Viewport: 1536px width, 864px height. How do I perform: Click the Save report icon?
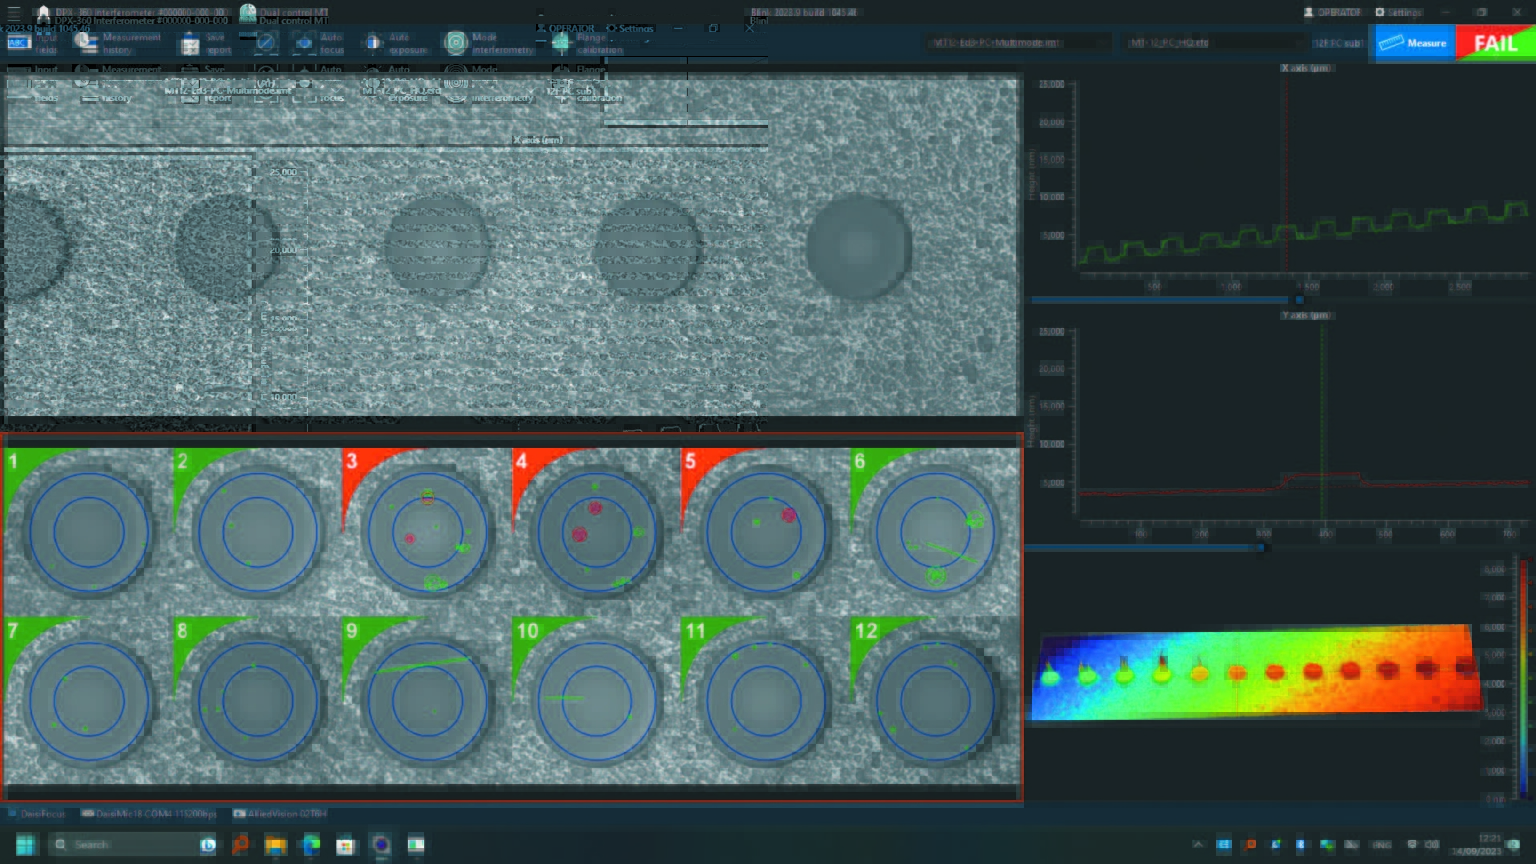[x=190, y=43]
